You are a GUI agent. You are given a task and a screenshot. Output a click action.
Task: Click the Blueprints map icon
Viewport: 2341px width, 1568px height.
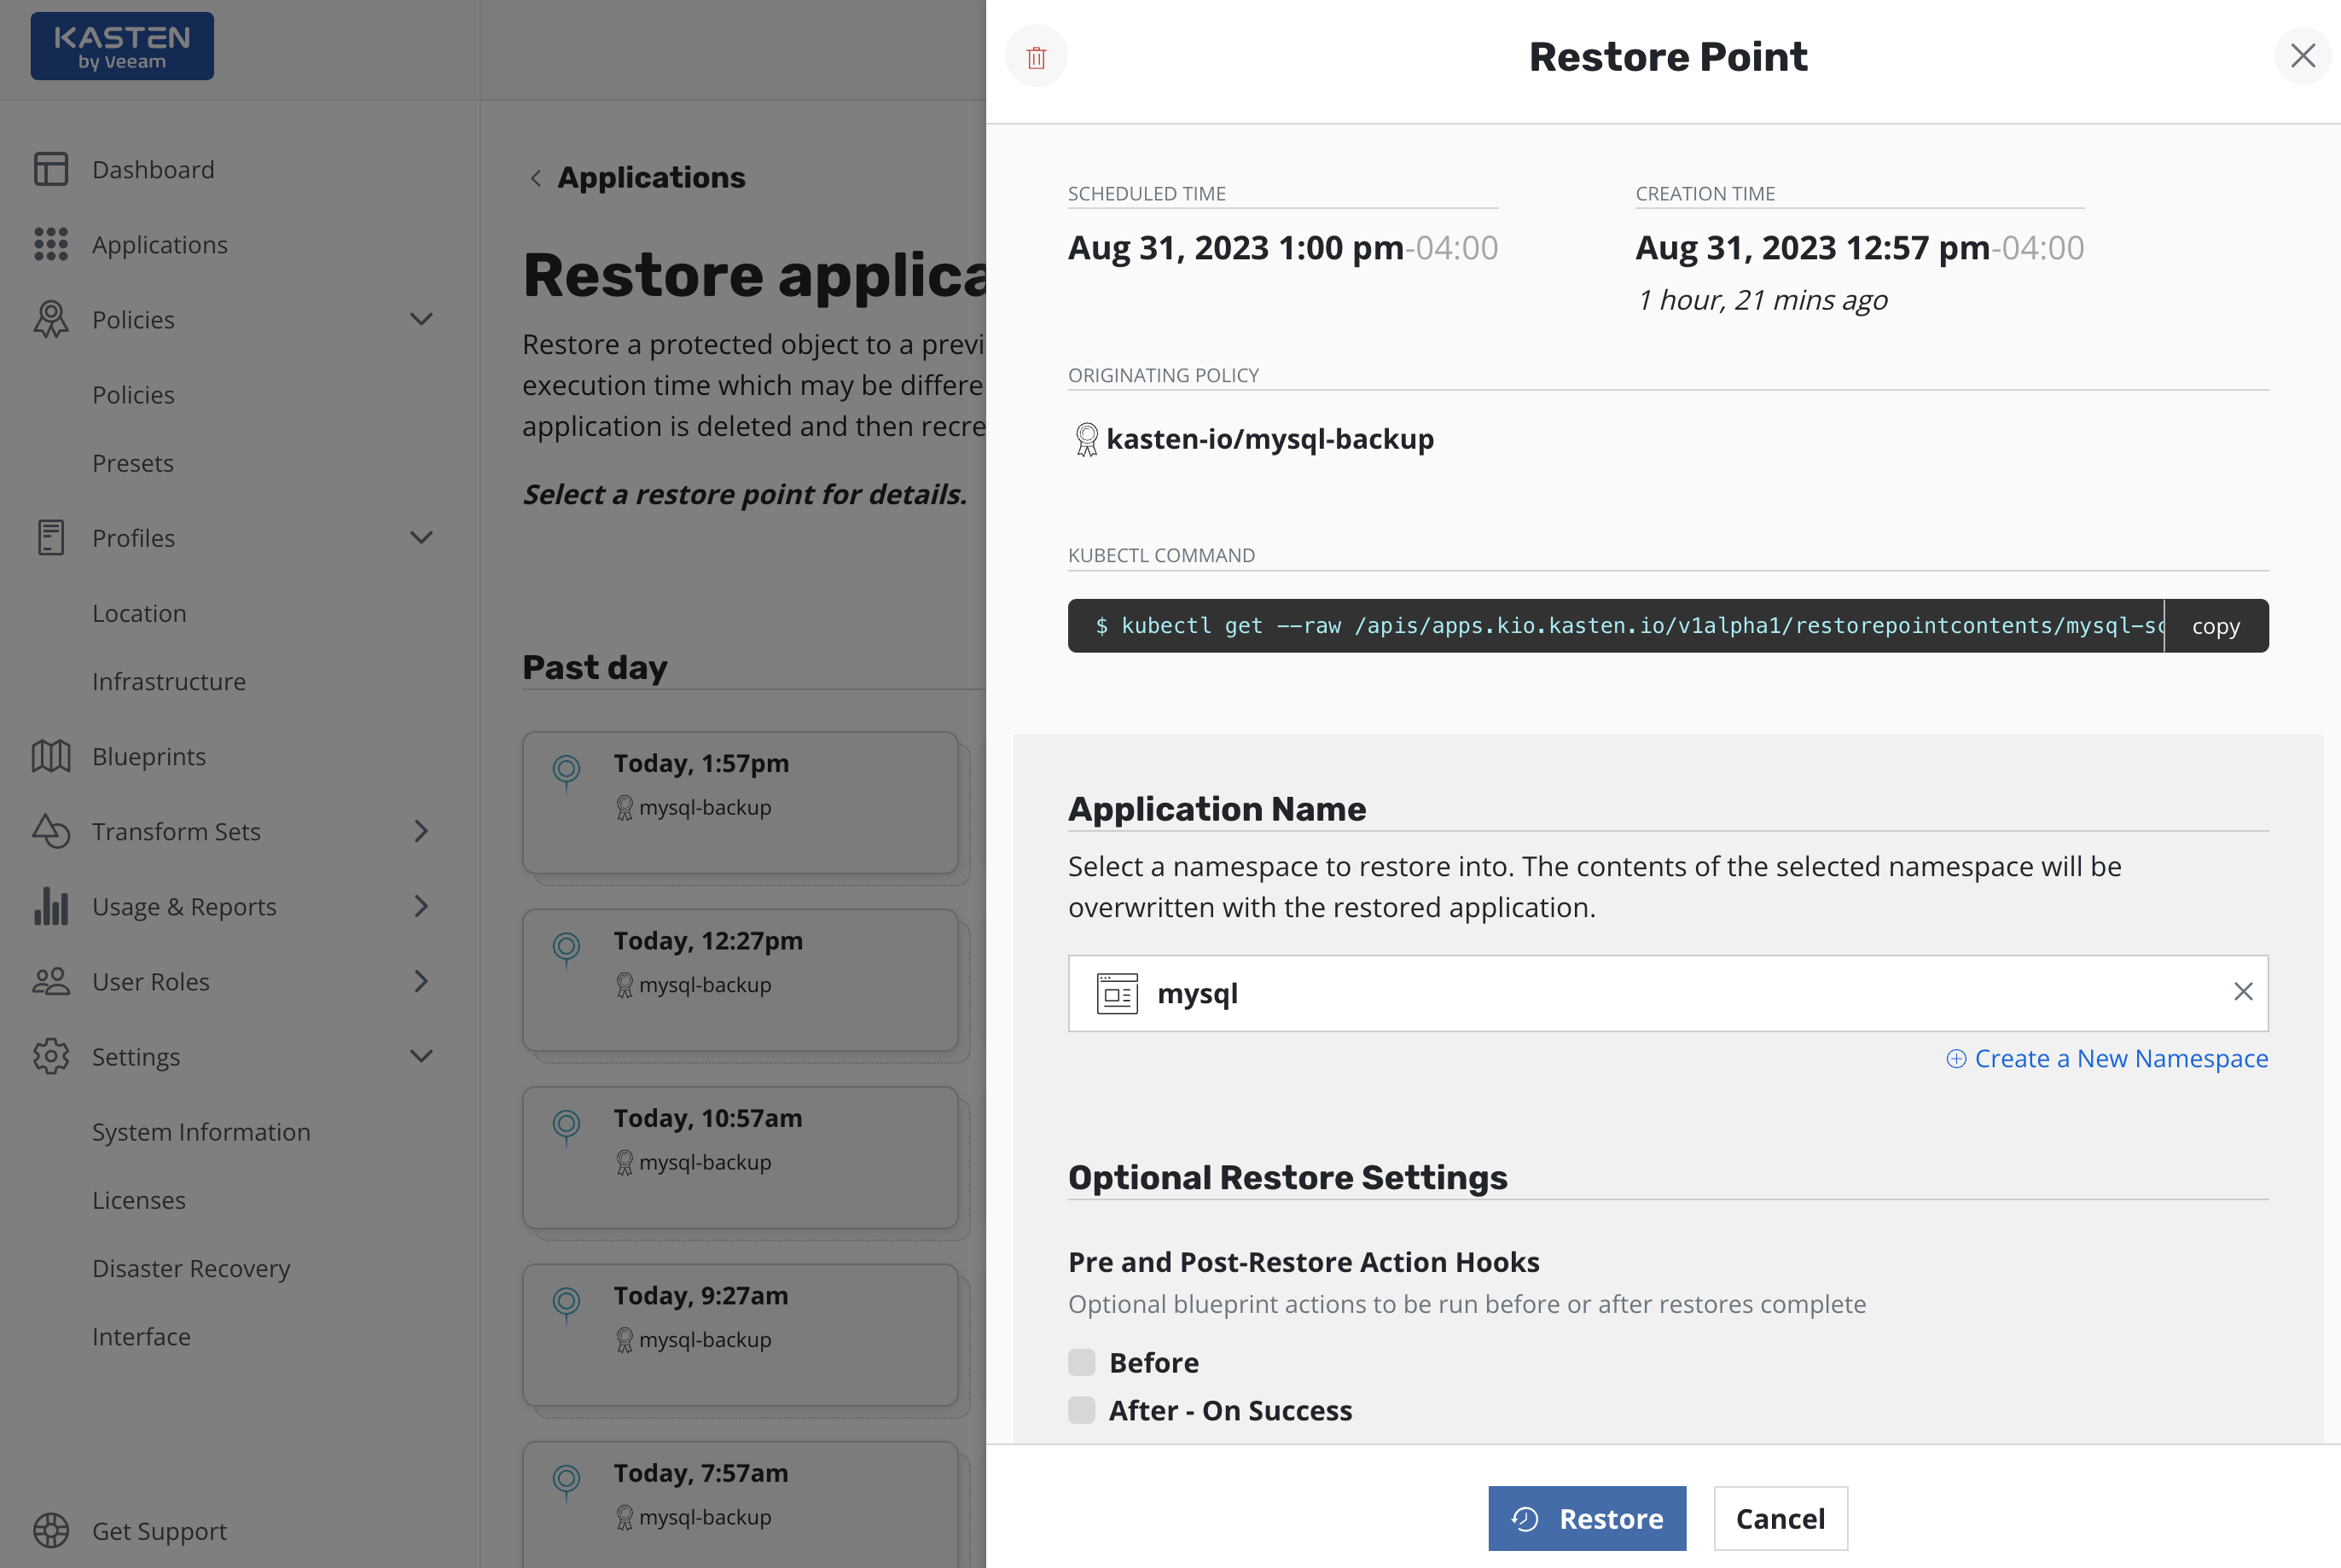point(51,756)
